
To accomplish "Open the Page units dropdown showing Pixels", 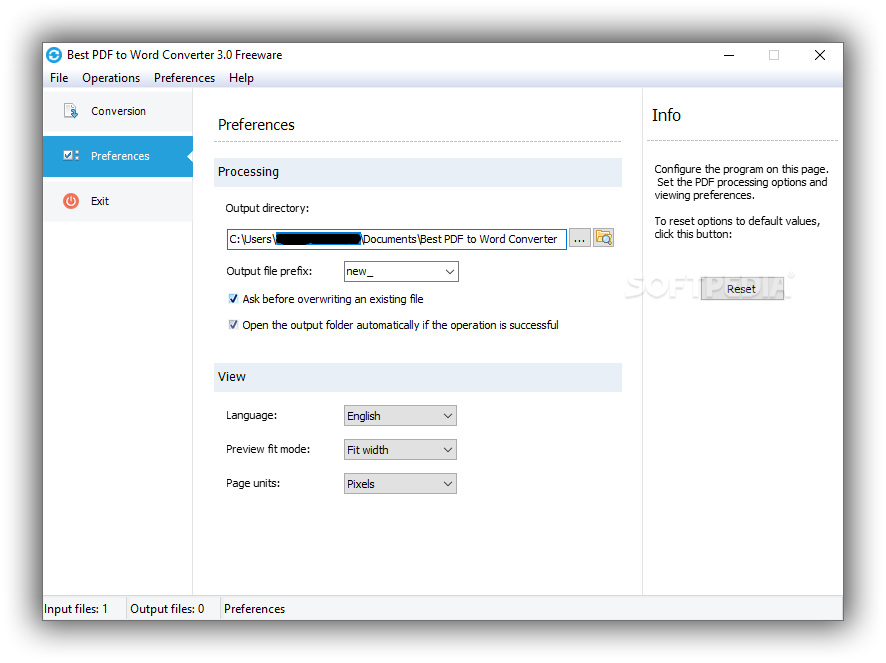I will [x=400, y=483].
